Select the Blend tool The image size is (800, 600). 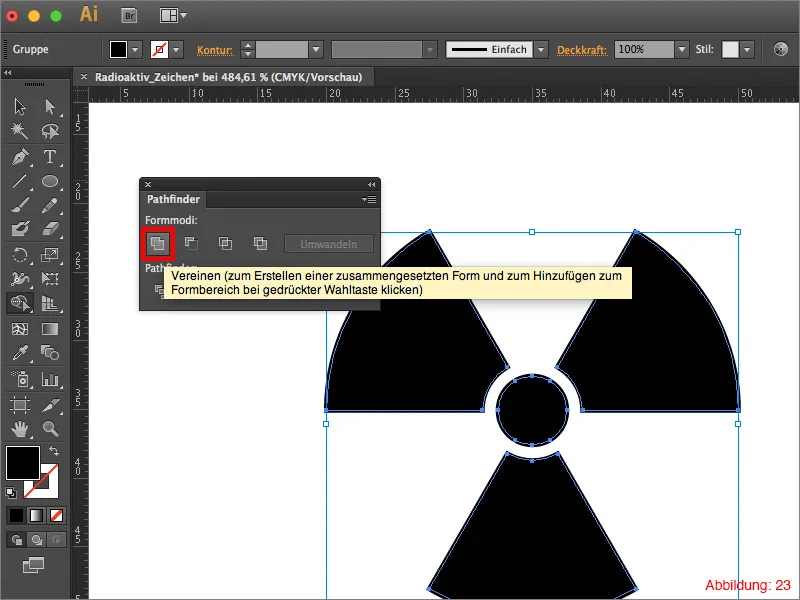point(50,353)
